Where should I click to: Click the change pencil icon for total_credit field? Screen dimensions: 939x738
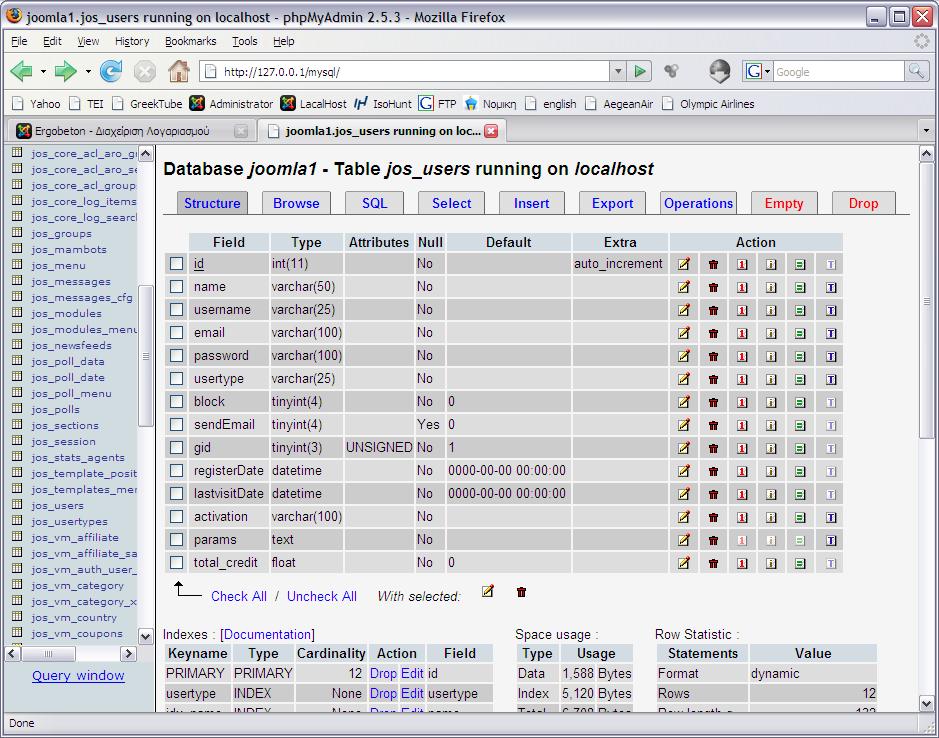click(x=683, y=562)
